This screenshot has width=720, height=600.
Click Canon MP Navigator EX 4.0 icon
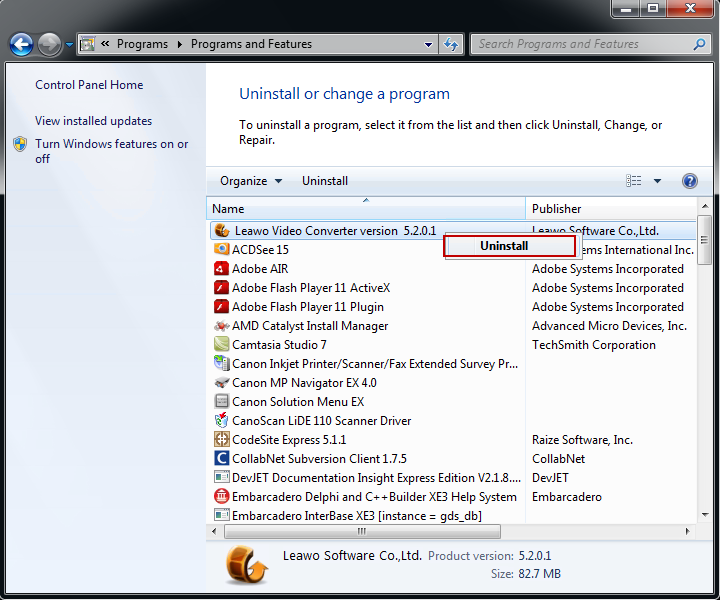[221, 382]
